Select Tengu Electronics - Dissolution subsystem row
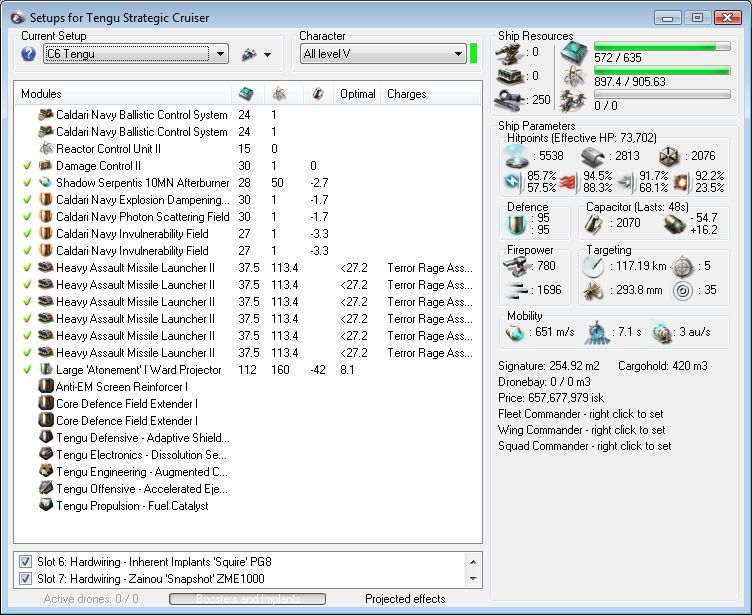The height and width of the screenshot is (615, 752). pyautogui.click(x=247, y=455)
